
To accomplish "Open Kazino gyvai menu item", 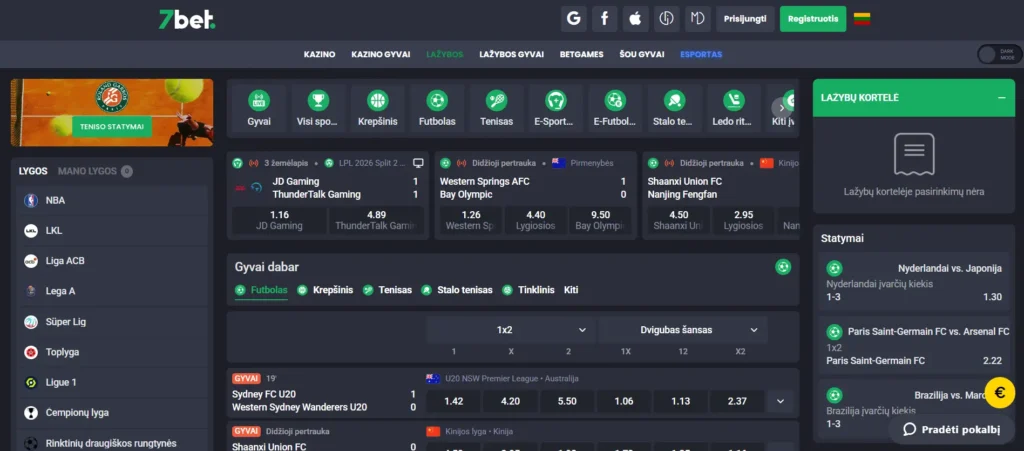I will coord(381,54).
